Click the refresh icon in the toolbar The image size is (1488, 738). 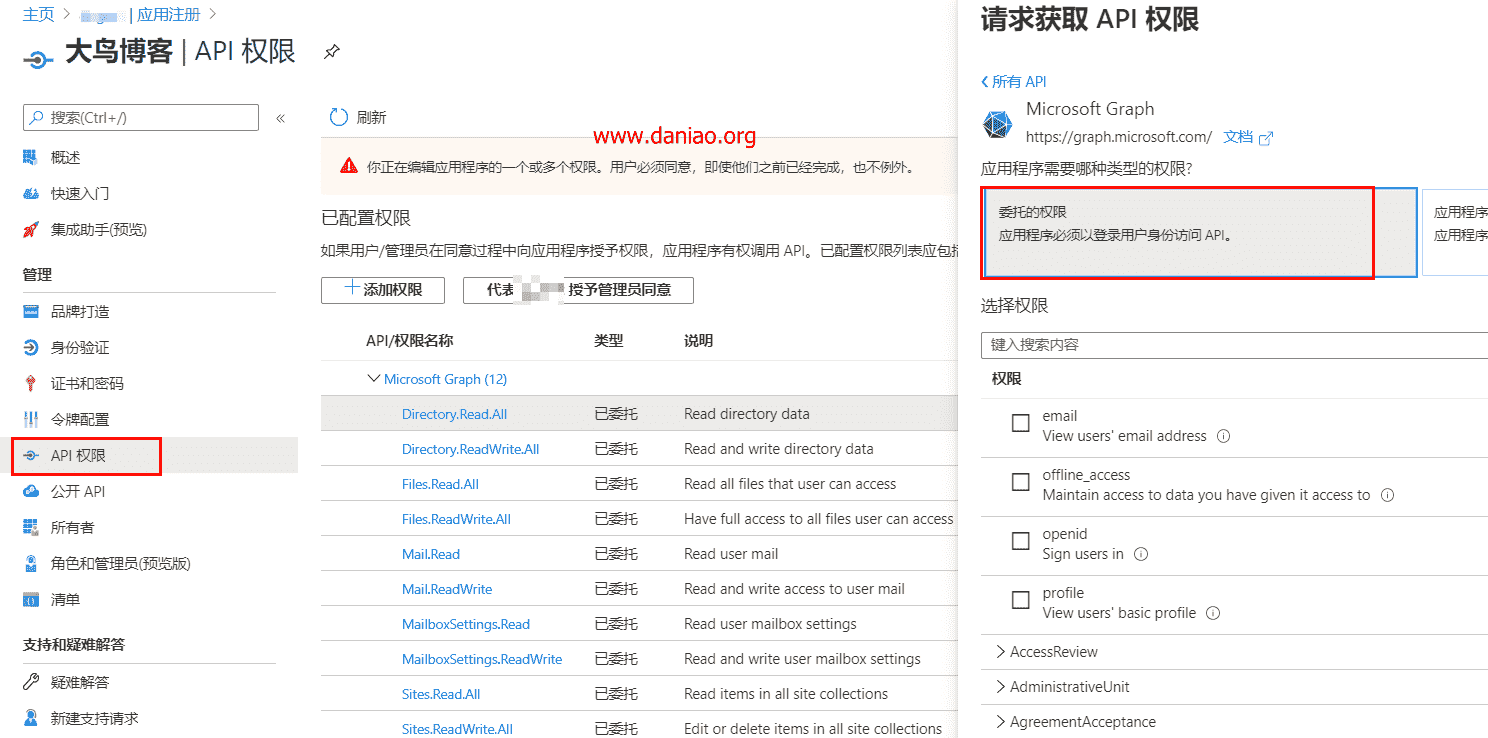click(x=339, y=117)
